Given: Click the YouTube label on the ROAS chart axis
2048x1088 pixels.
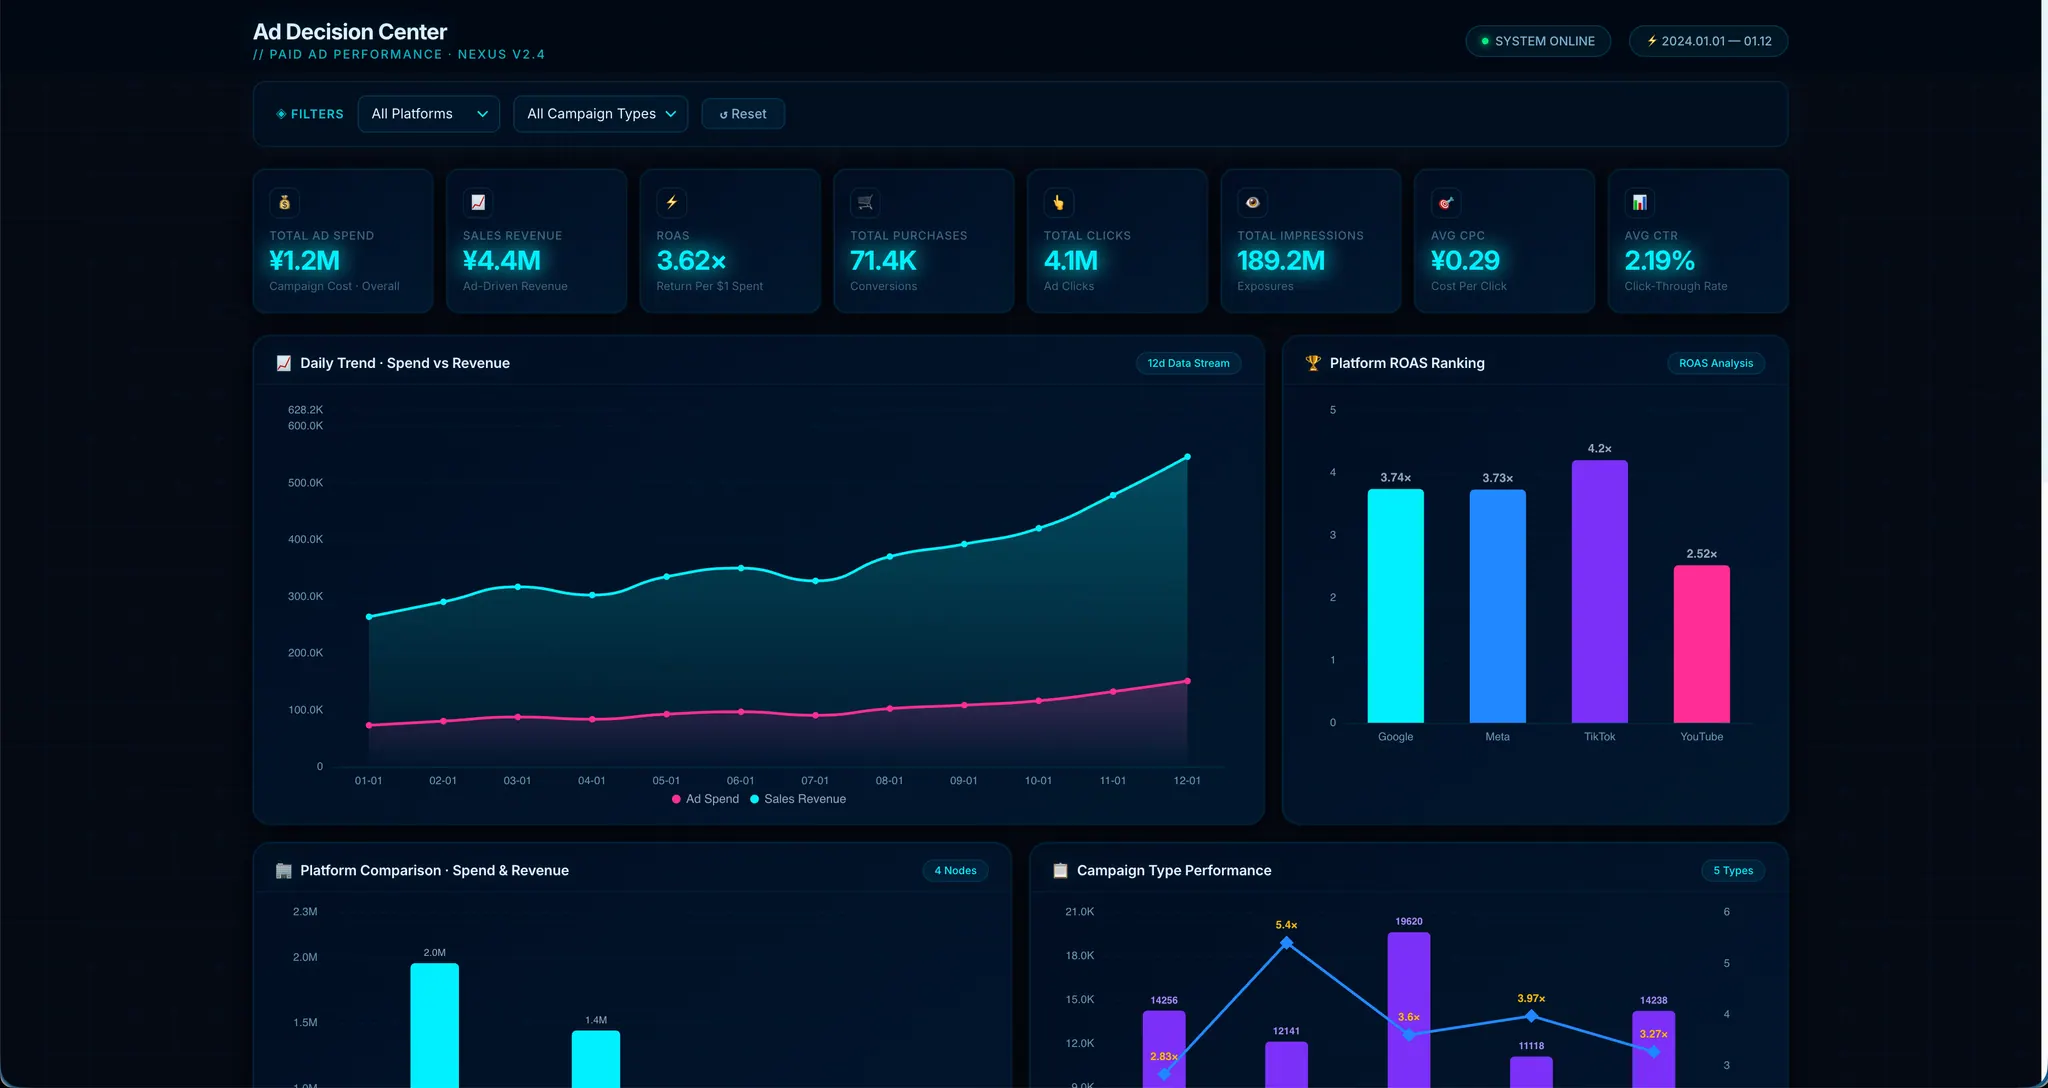Looking at the screenshot, I should (x=1702, y=737).
